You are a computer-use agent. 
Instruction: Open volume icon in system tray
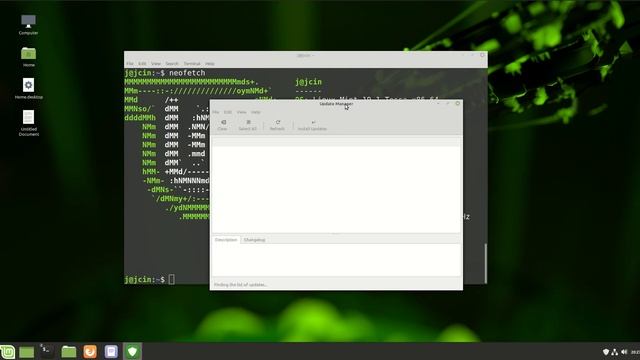tap(624, 352)
